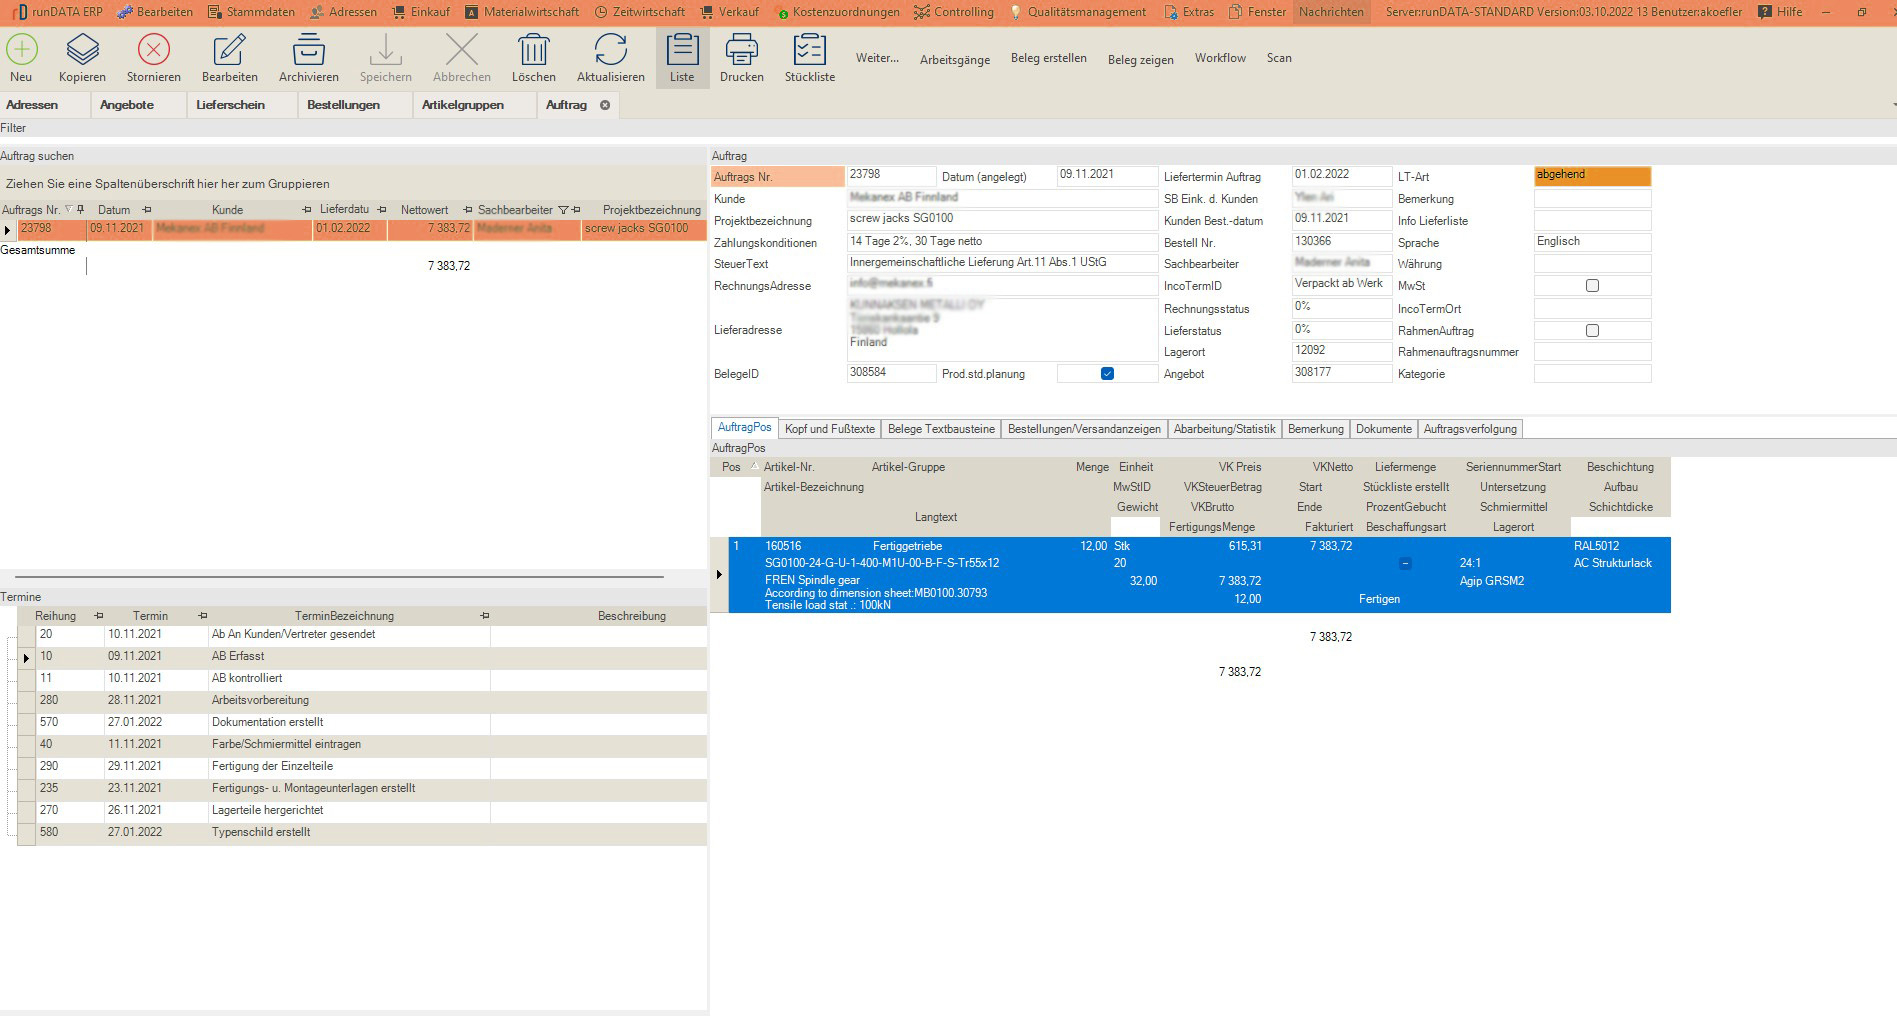Click the orange LT-Art field showing abgehend
The height and width of the screenshot is (1016, 1897).
(x=1593, y=176)
